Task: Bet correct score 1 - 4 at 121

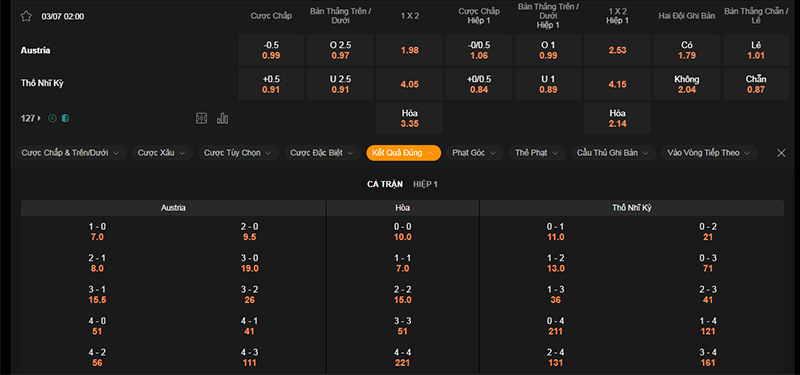Action: (x=708, y=326)
